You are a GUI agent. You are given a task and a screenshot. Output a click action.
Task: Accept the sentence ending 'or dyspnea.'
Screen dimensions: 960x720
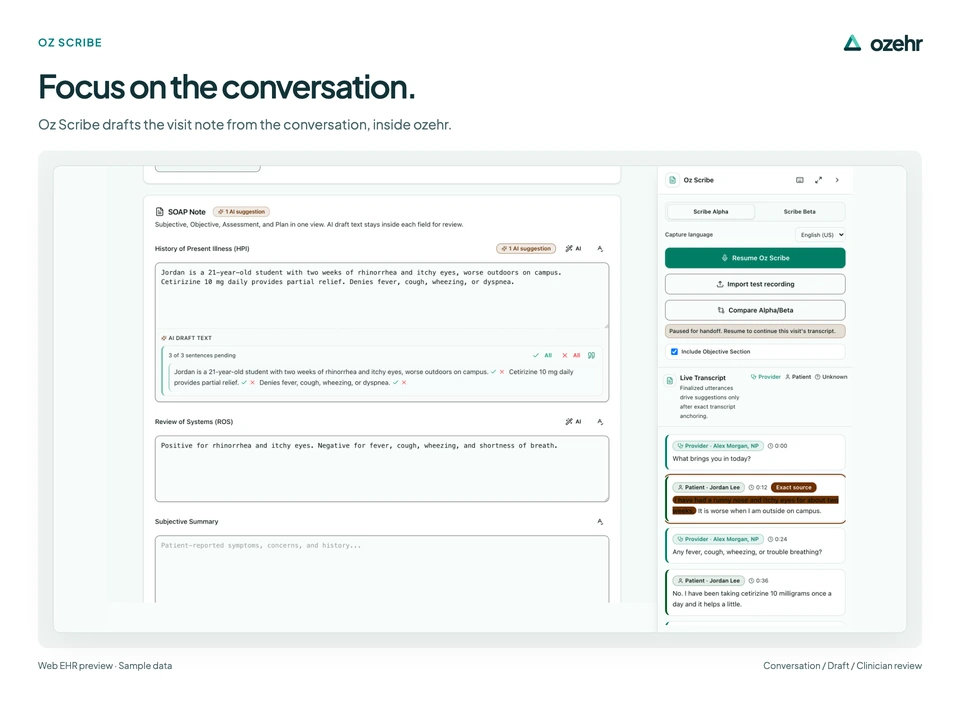coord(396,383)
